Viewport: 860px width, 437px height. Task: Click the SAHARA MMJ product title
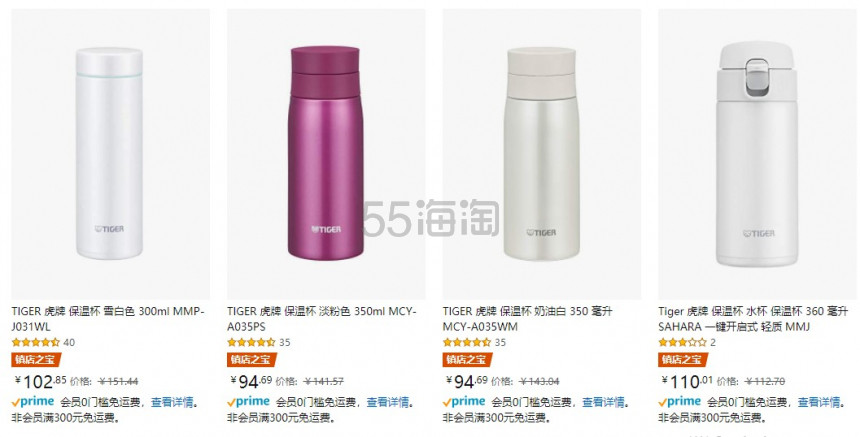[752, 319]
